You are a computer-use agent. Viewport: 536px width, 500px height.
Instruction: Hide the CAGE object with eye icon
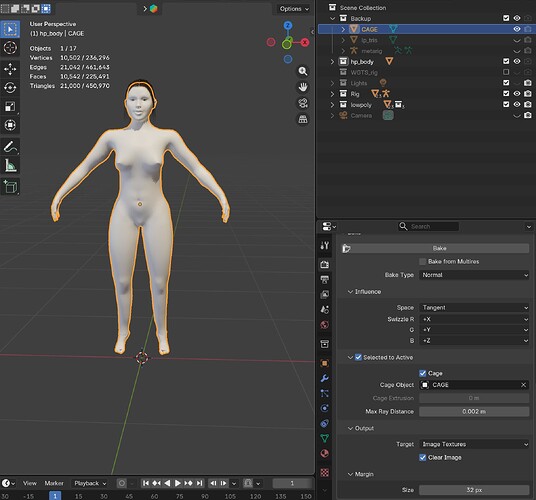[x=517, y=29]
